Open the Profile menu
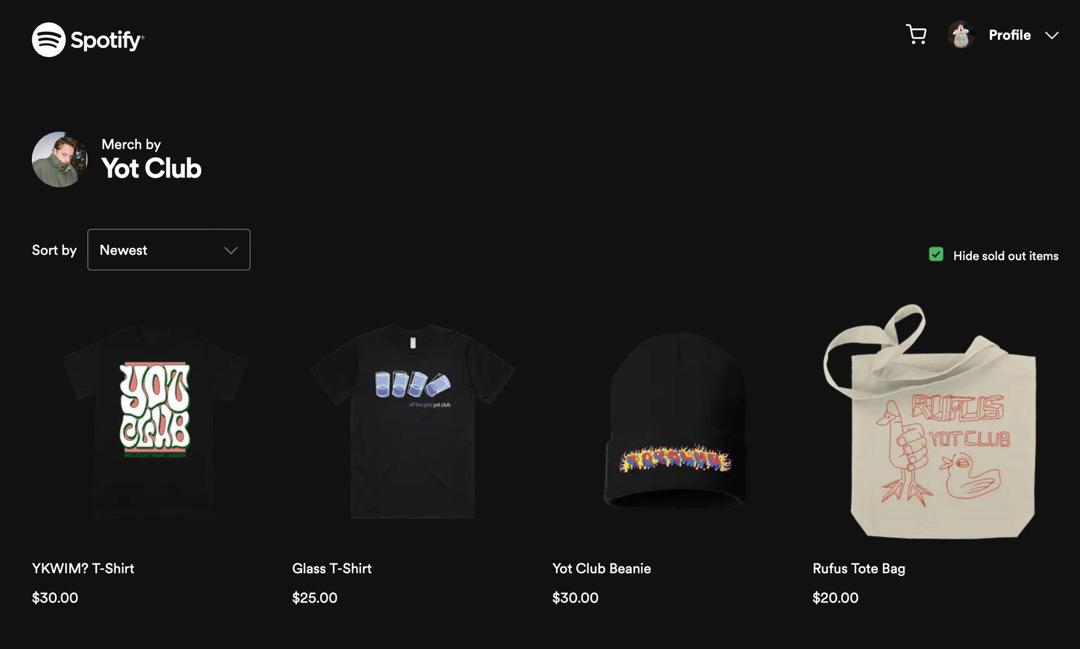This screenshot has height=649, width=1080. [x=1009, y=35]
